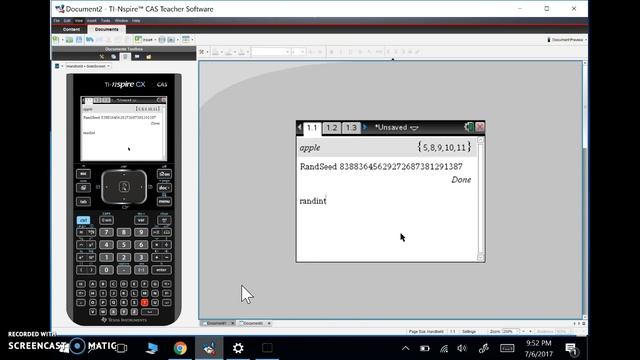Viewport: 640px width, 360px height.
Task: Click the Open Document toolbar icon
Action: (x=69, y=40)
